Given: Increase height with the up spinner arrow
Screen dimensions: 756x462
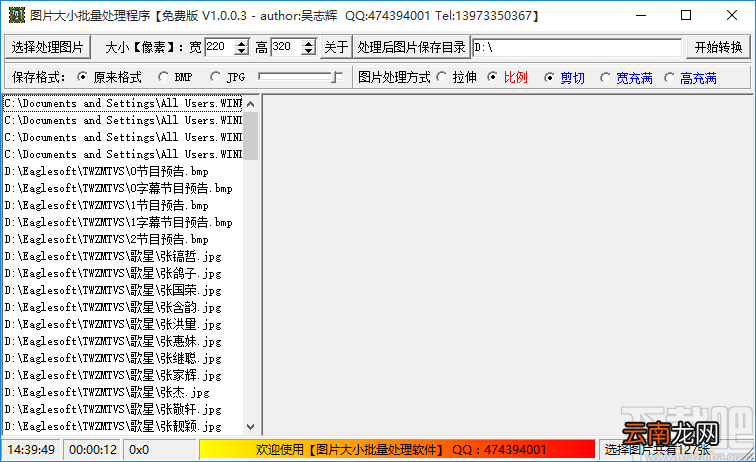Looking at the screenshot, I should (x=309, y=43).
